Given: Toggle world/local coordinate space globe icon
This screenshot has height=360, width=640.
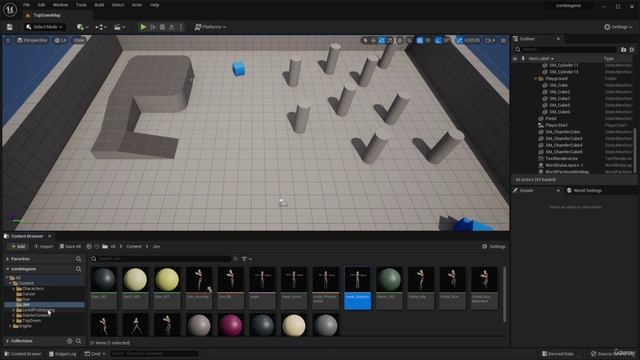Looking at the screenshot, I should [400, 40].
